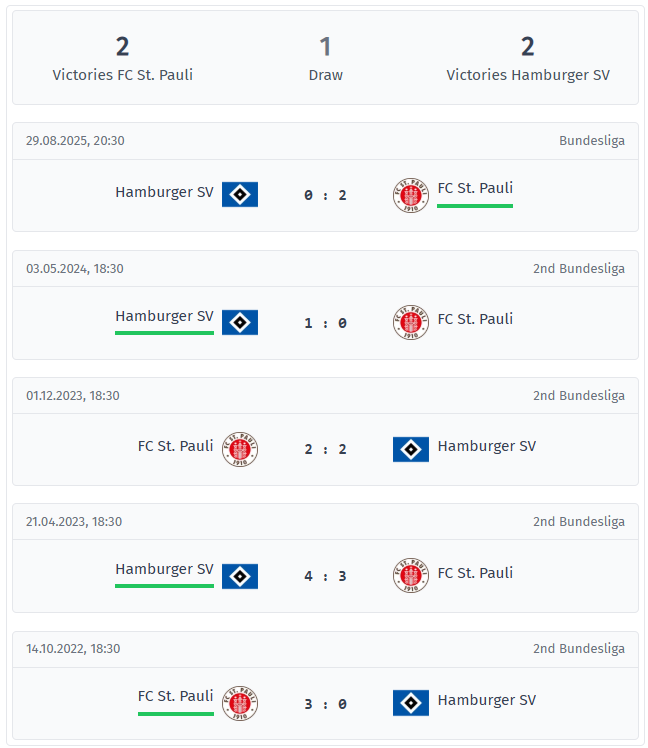Click FC St. Pauli crest in 14.10.2022 match
Screen dimensions: 648x748
tap(240, 703)
